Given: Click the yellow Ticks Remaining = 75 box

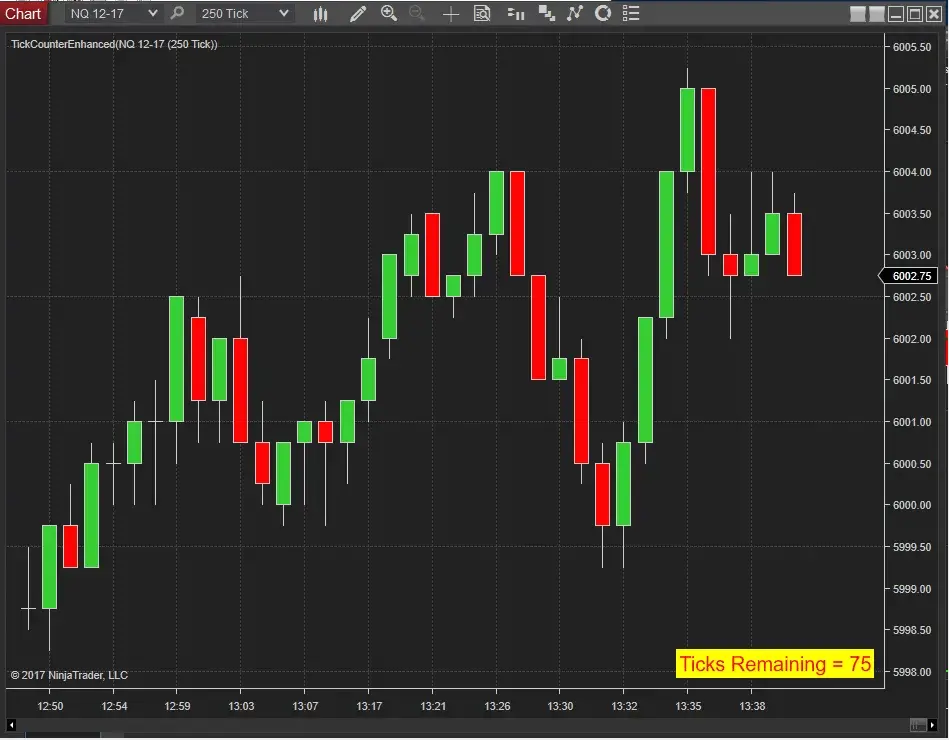Looking at the screenshot, I should pos(775,664).
